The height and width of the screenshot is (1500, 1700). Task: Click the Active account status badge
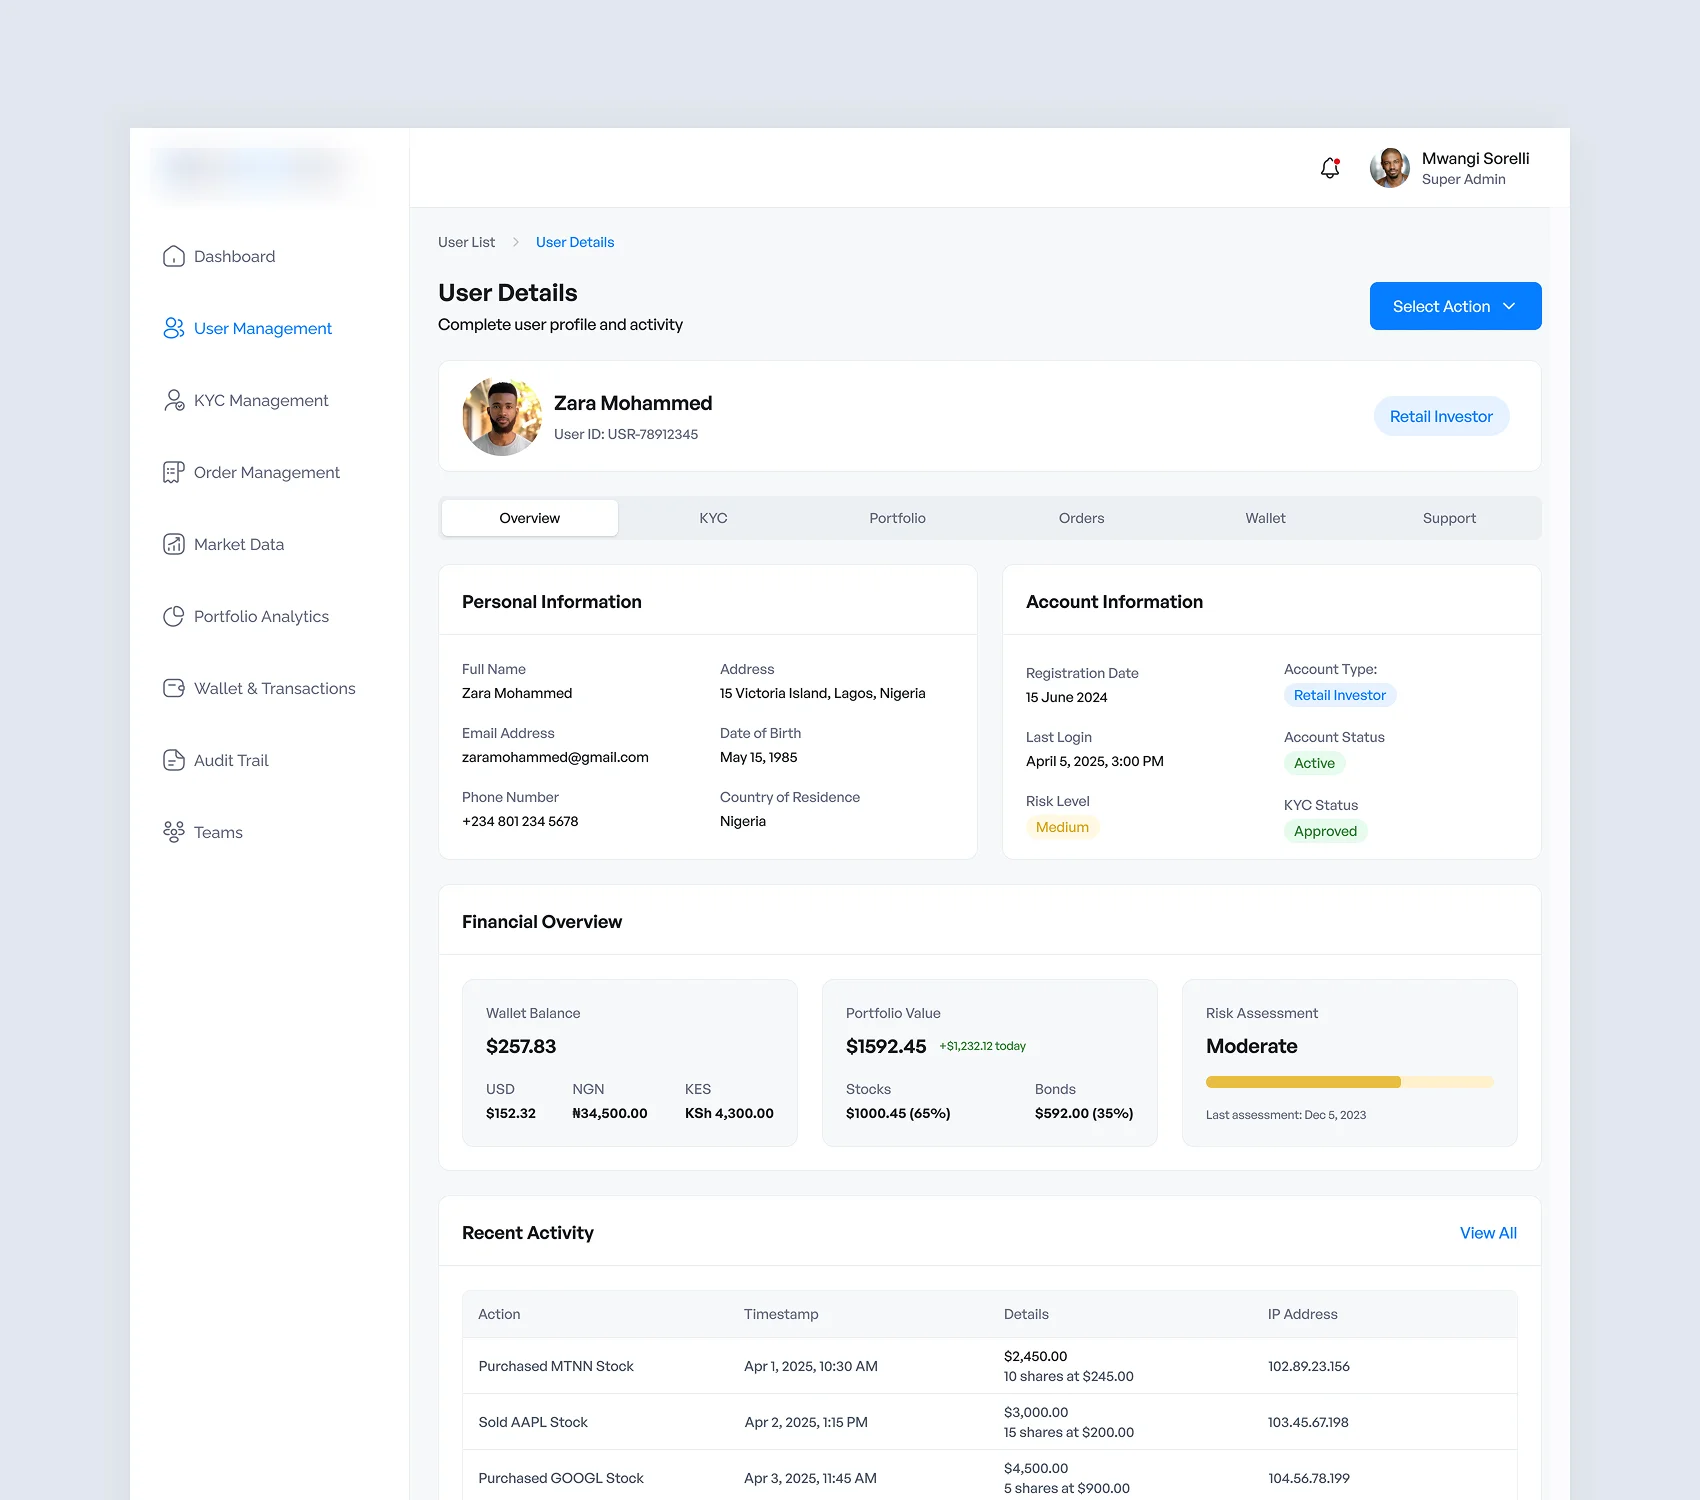1314,763
